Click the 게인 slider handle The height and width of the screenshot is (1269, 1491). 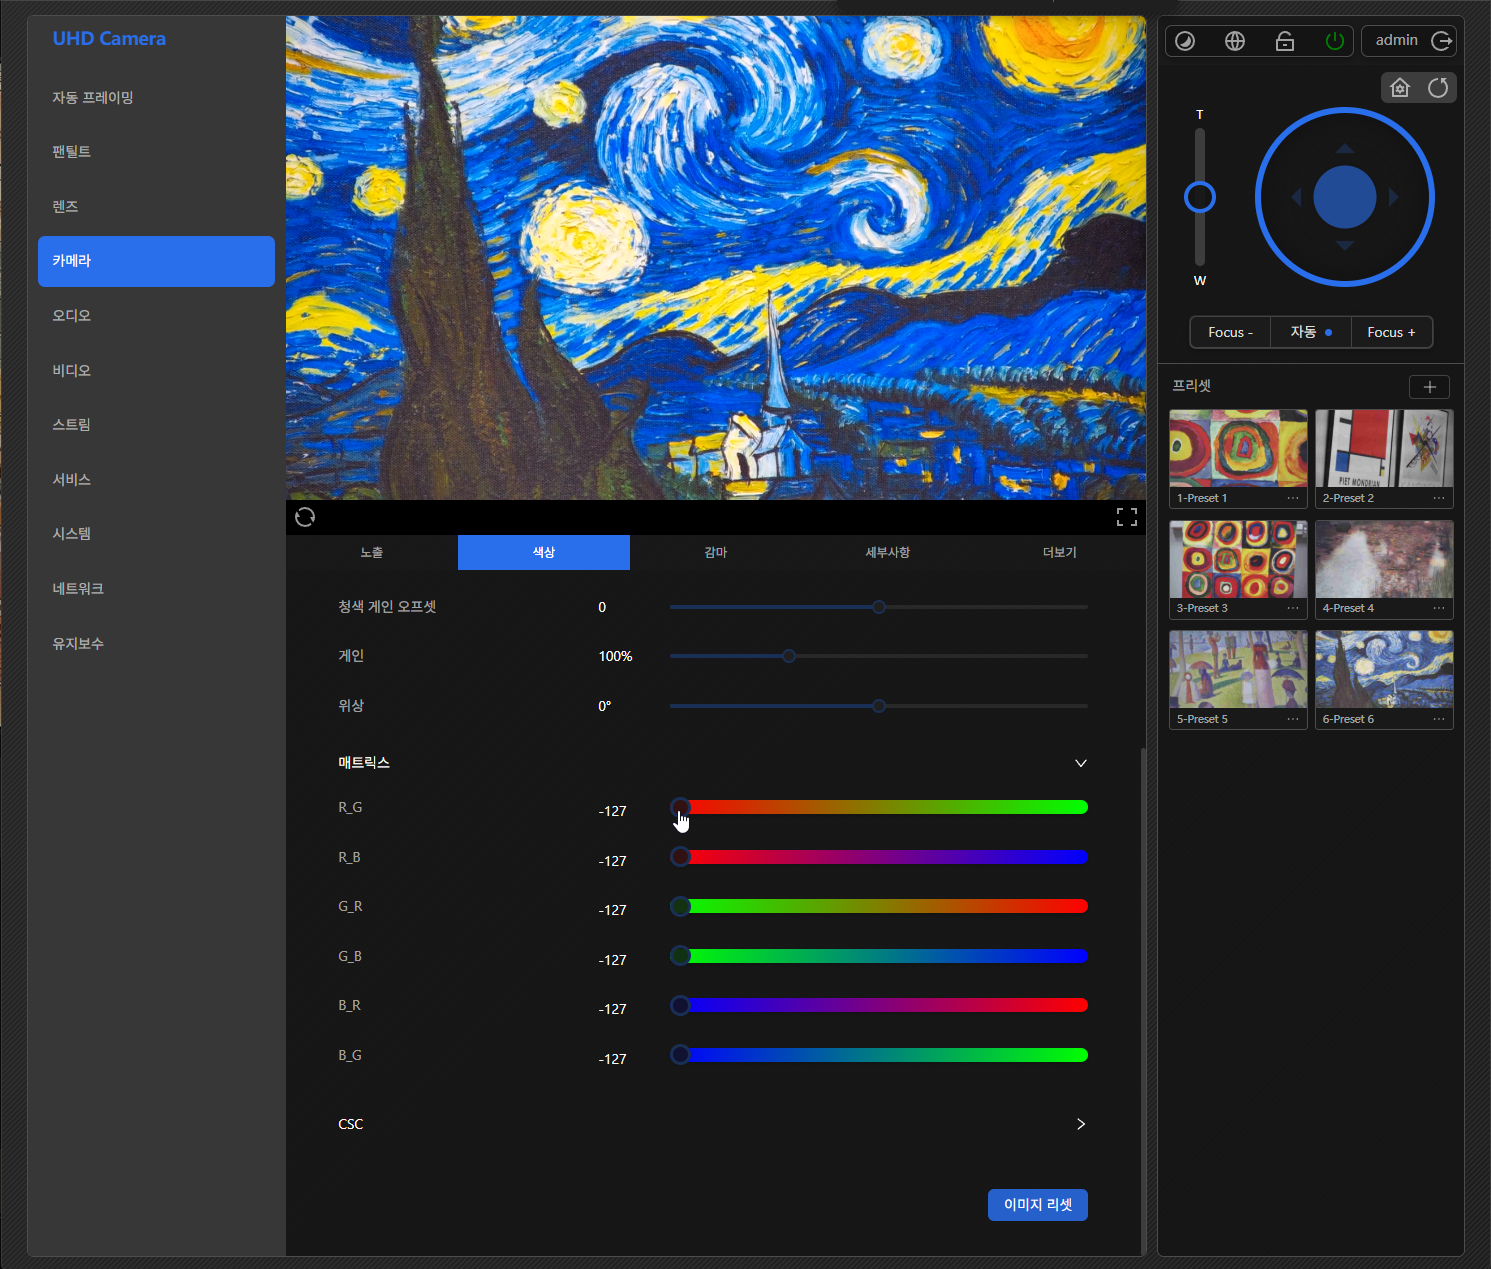click(789, 656)
